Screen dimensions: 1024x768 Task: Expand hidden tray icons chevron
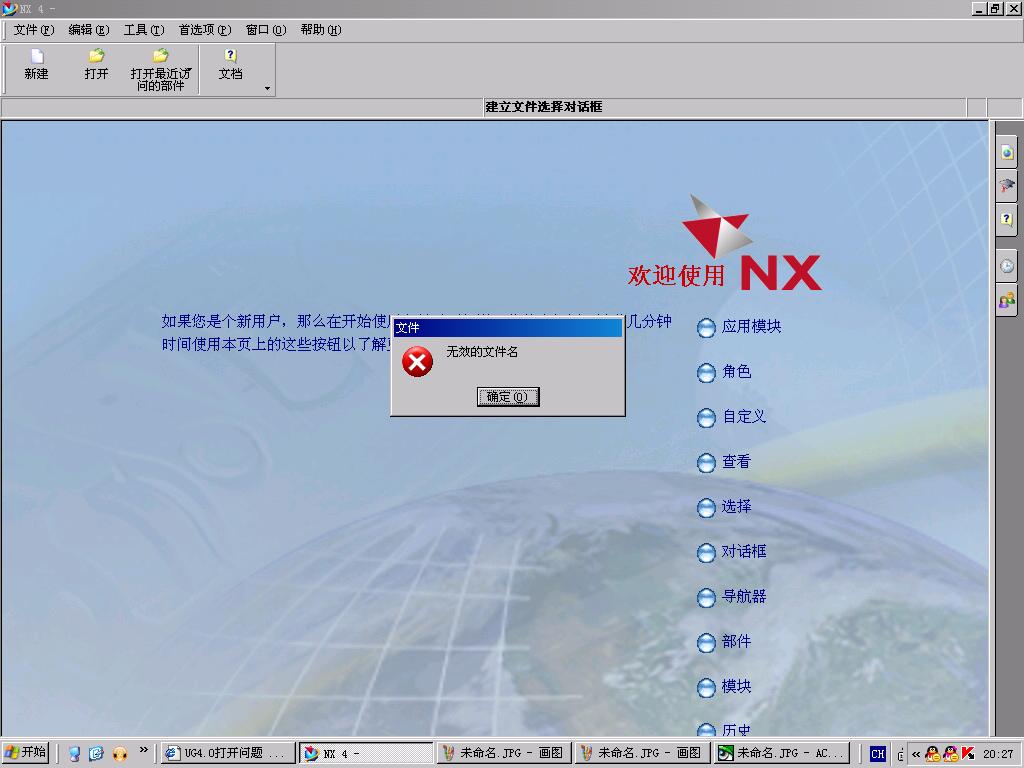pos(916,754)
